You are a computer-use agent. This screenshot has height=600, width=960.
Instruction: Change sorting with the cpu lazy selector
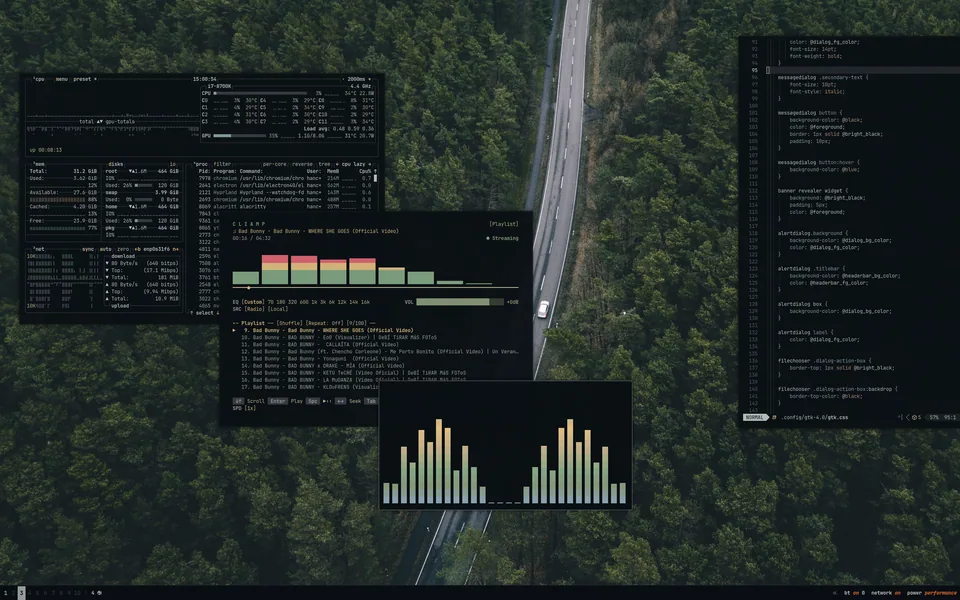click(354, 164)
